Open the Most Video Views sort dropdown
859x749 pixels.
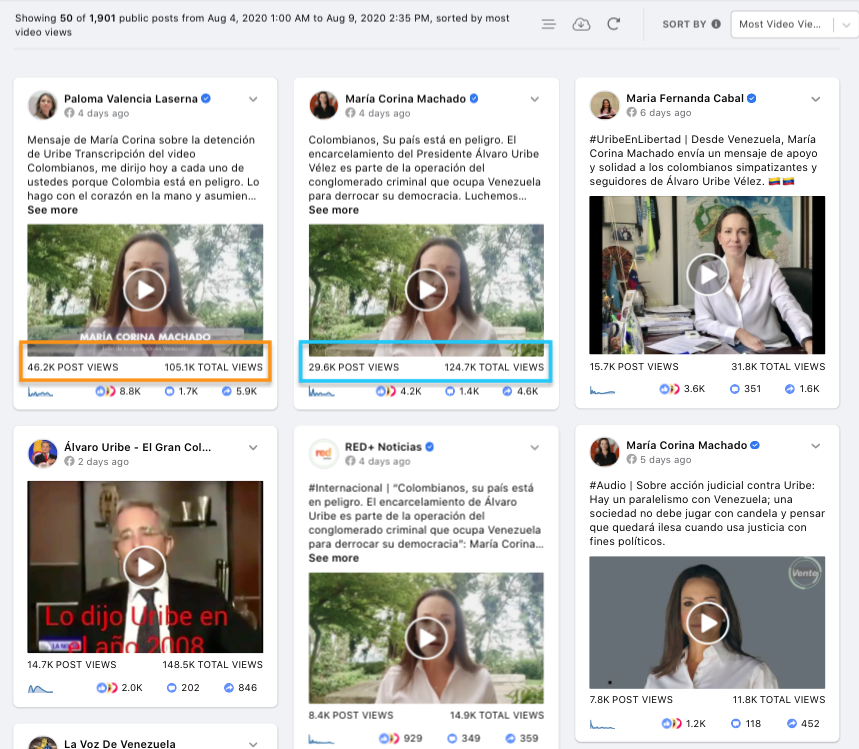[794, 25]
